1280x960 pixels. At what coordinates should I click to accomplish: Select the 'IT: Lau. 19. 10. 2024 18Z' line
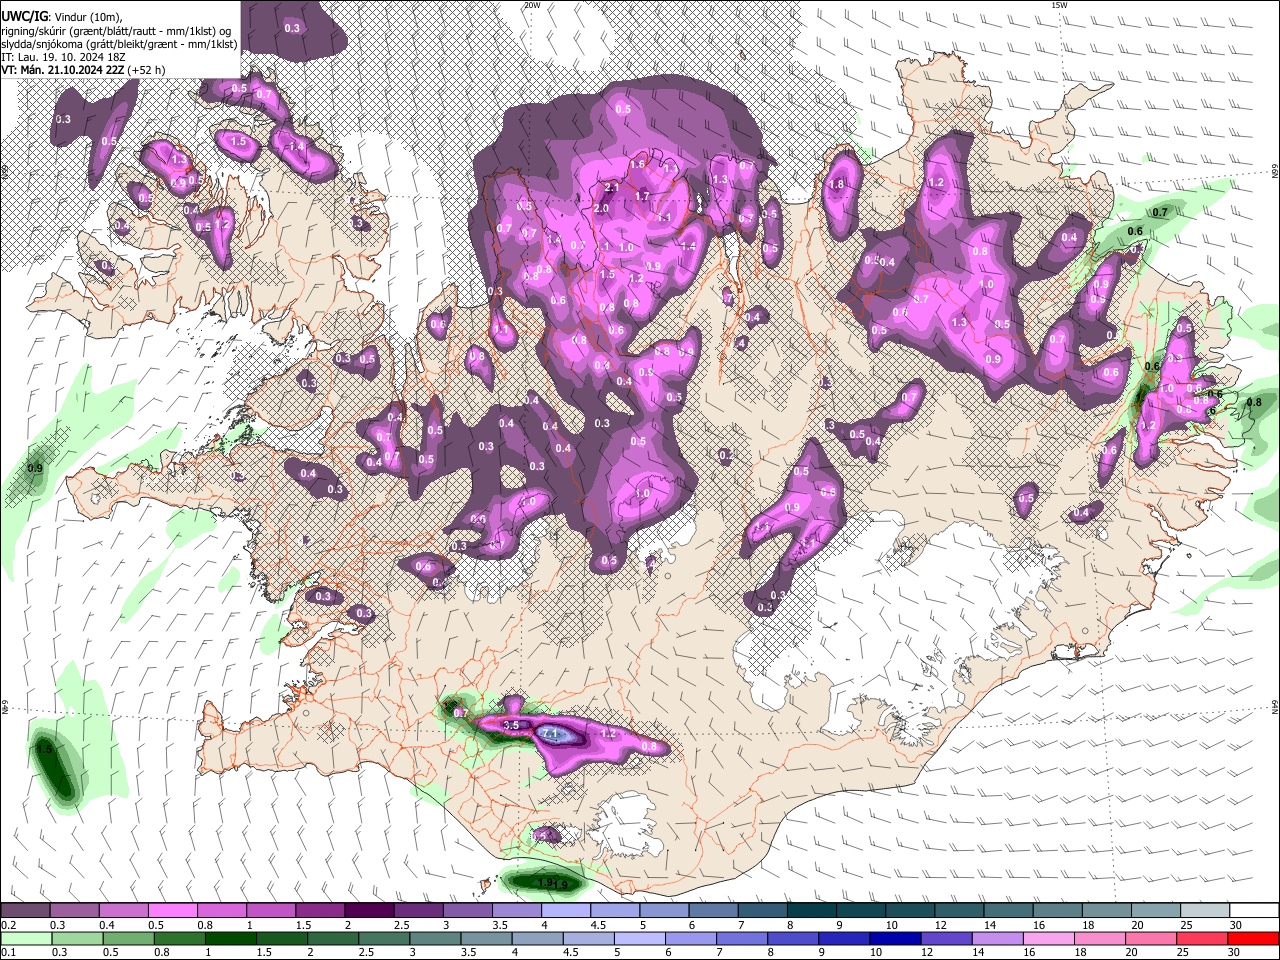63,57
